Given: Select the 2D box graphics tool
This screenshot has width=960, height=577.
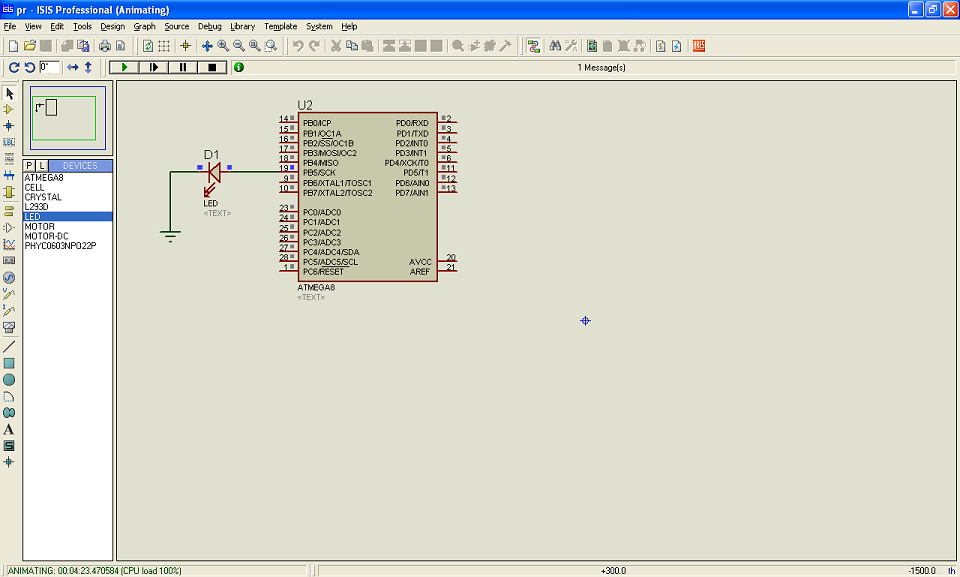Looking at the screenshot, I should pos(9,363).
